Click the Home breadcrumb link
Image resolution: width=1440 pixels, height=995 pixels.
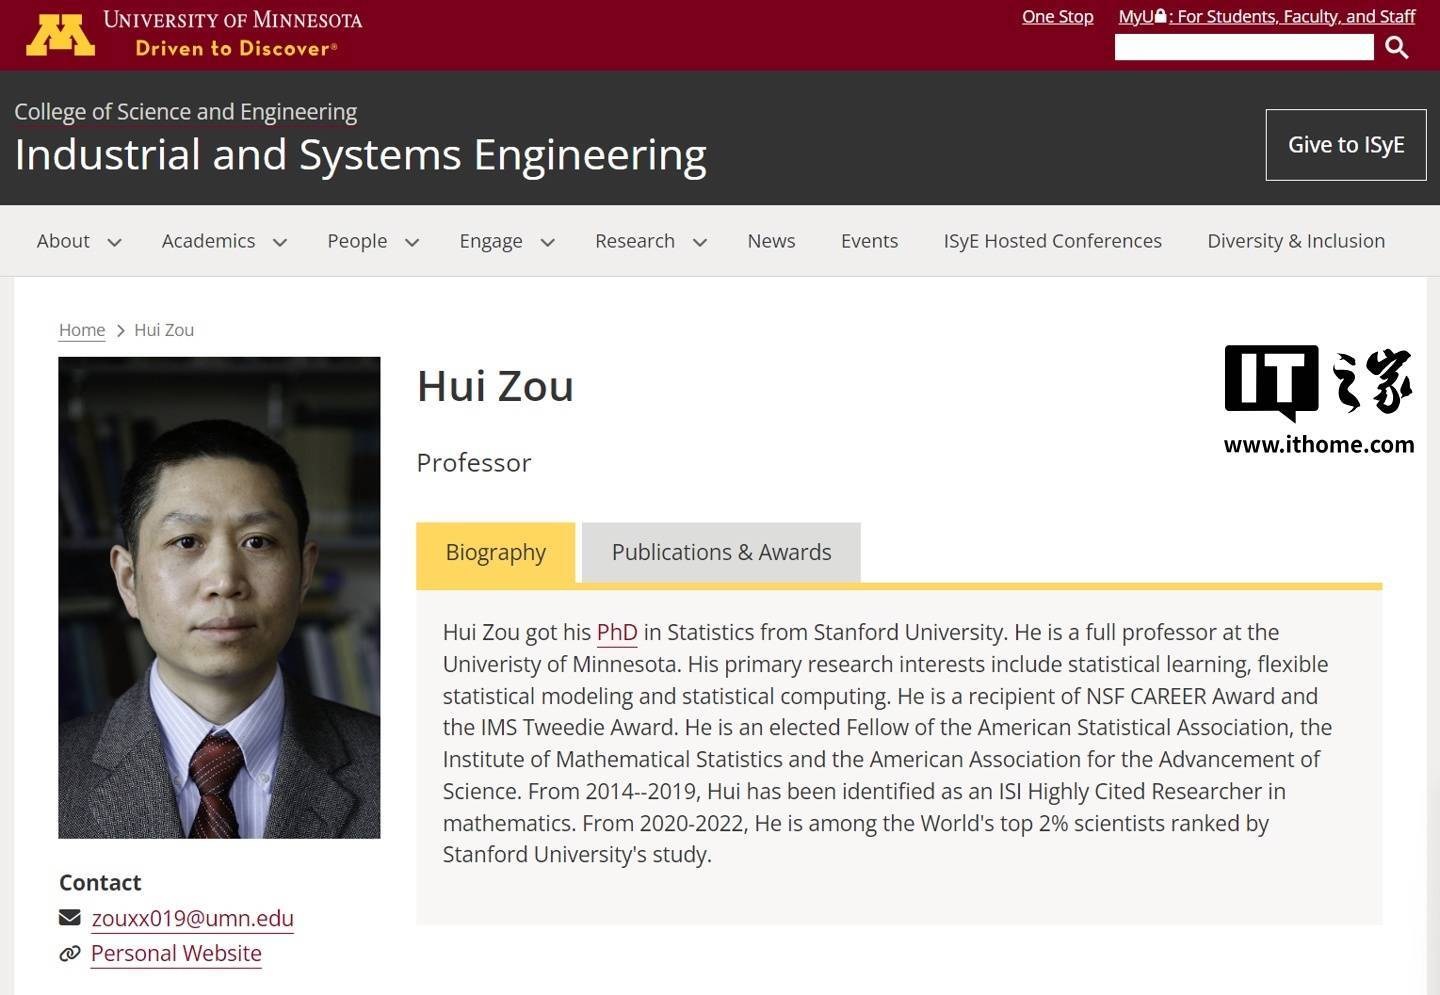point(82,330)
